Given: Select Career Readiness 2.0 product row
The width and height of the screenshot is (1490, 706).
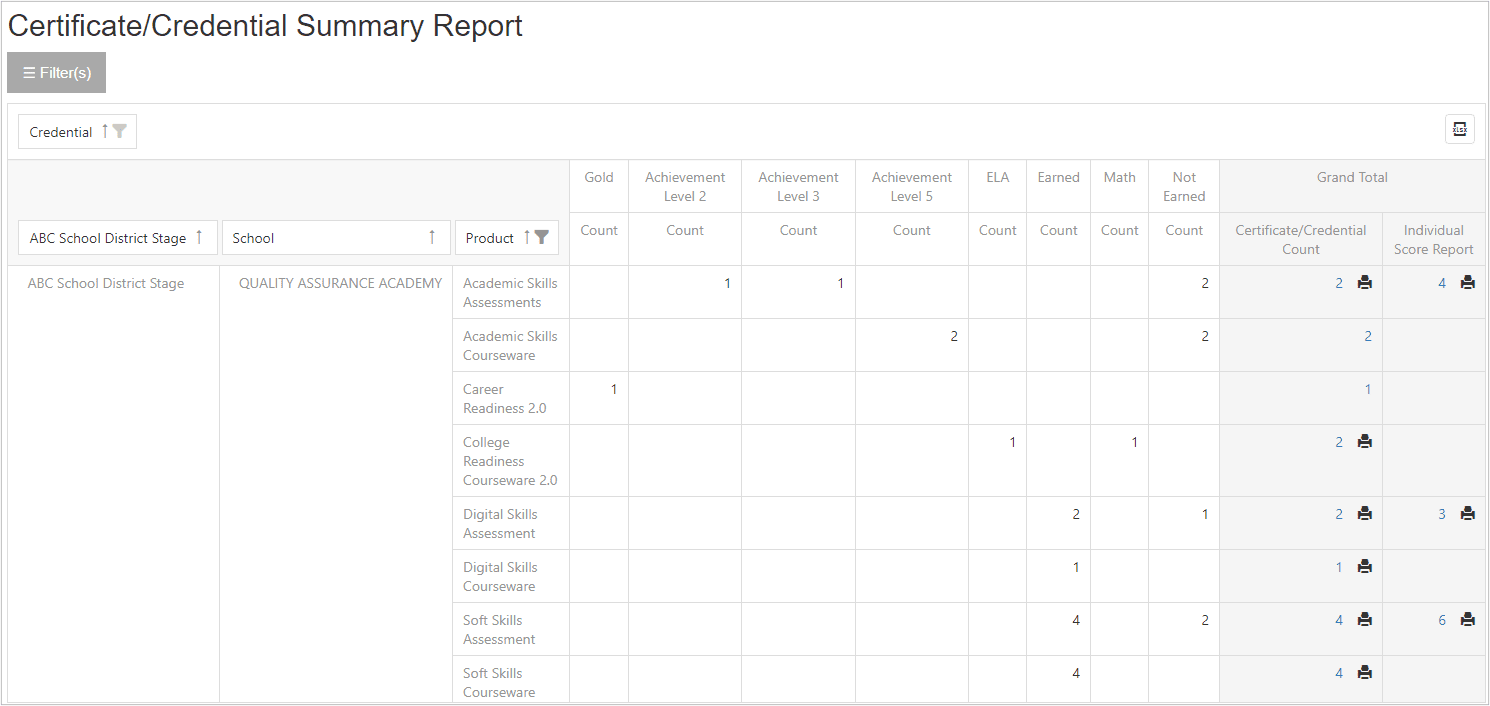Looking at the screenshot, I should click(x=510, y=398).
